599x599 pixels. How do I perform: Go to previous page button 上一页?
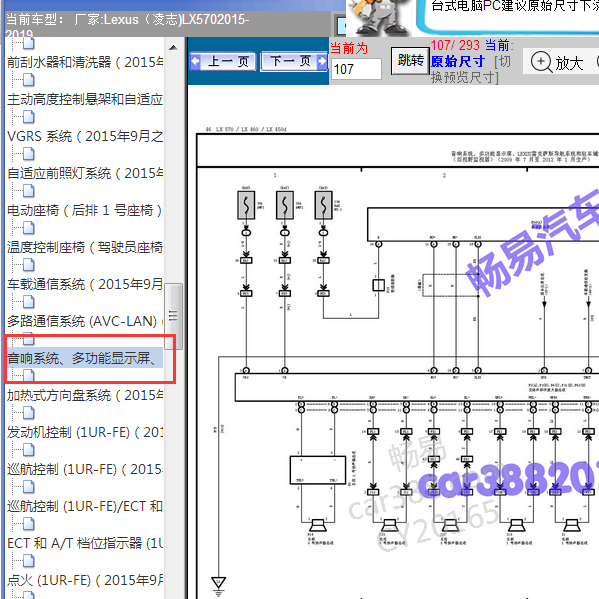pos(223,61)
